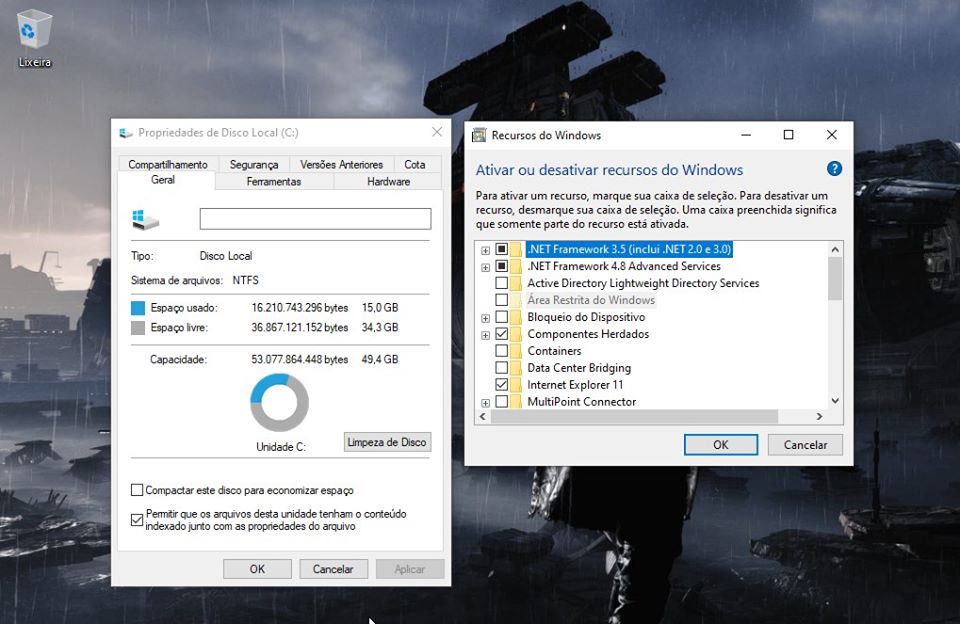This screenshot has height=624, width=960.
Task: Click the vertical scrollbar thumb in features list
Action: (835, 279)
